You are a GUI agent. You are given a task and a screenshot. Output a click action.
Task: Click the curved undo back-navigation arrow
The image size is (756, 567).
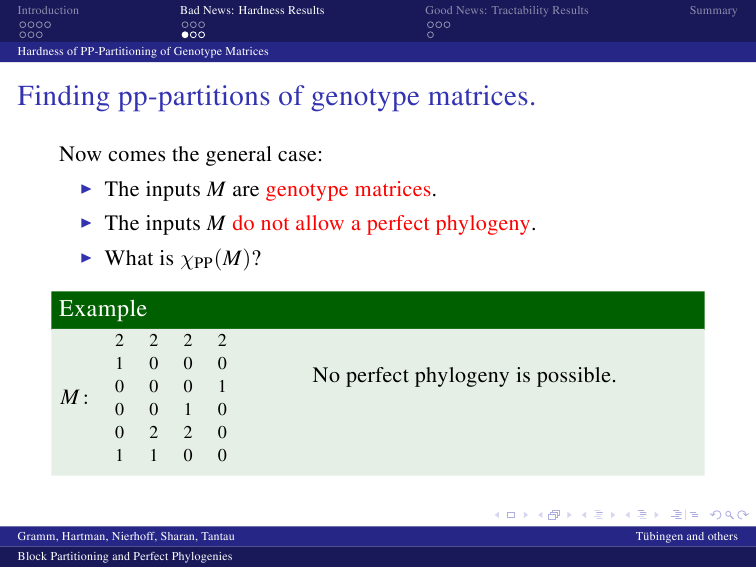[716, 515]
